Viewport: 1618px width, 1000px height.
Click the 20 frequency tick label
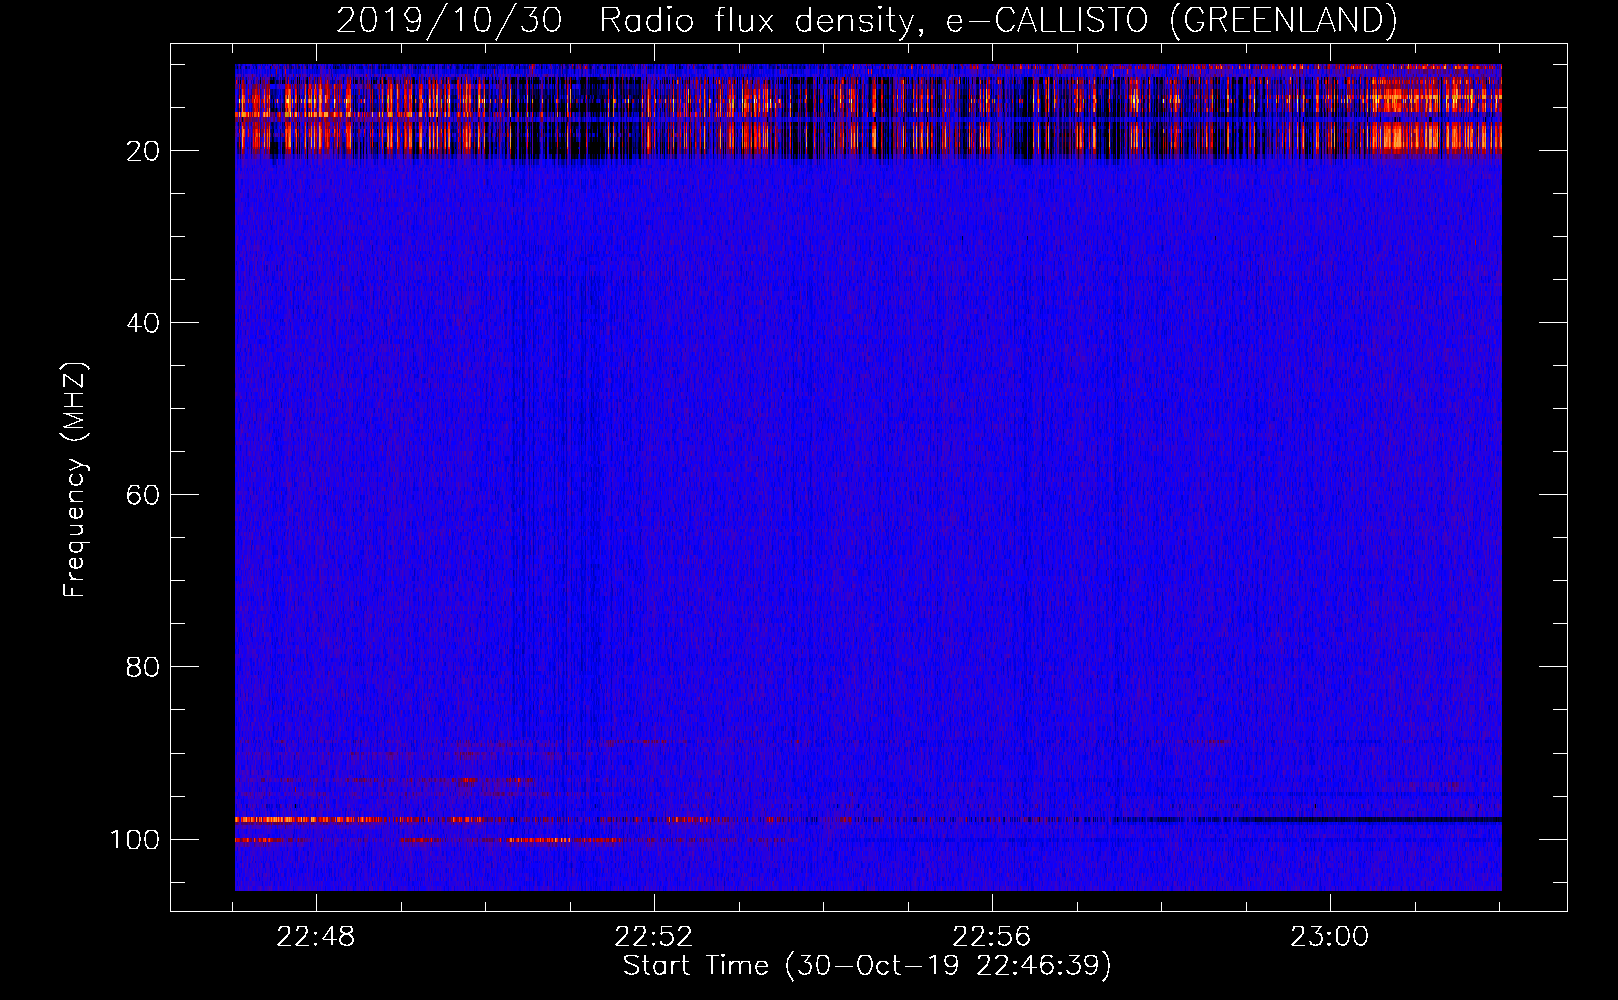142,151
